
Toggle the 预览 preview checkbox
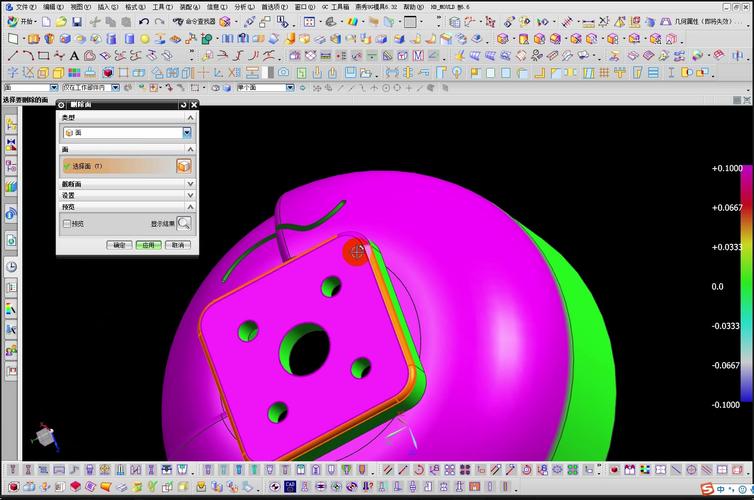pyautogui.click(x=67, y=224)
